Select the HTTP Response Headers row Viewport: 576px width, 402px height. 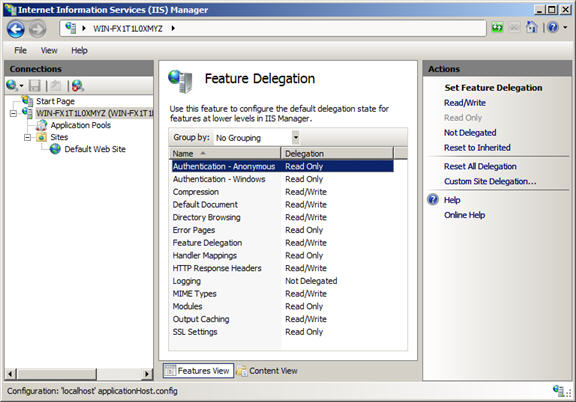point(282,268)
